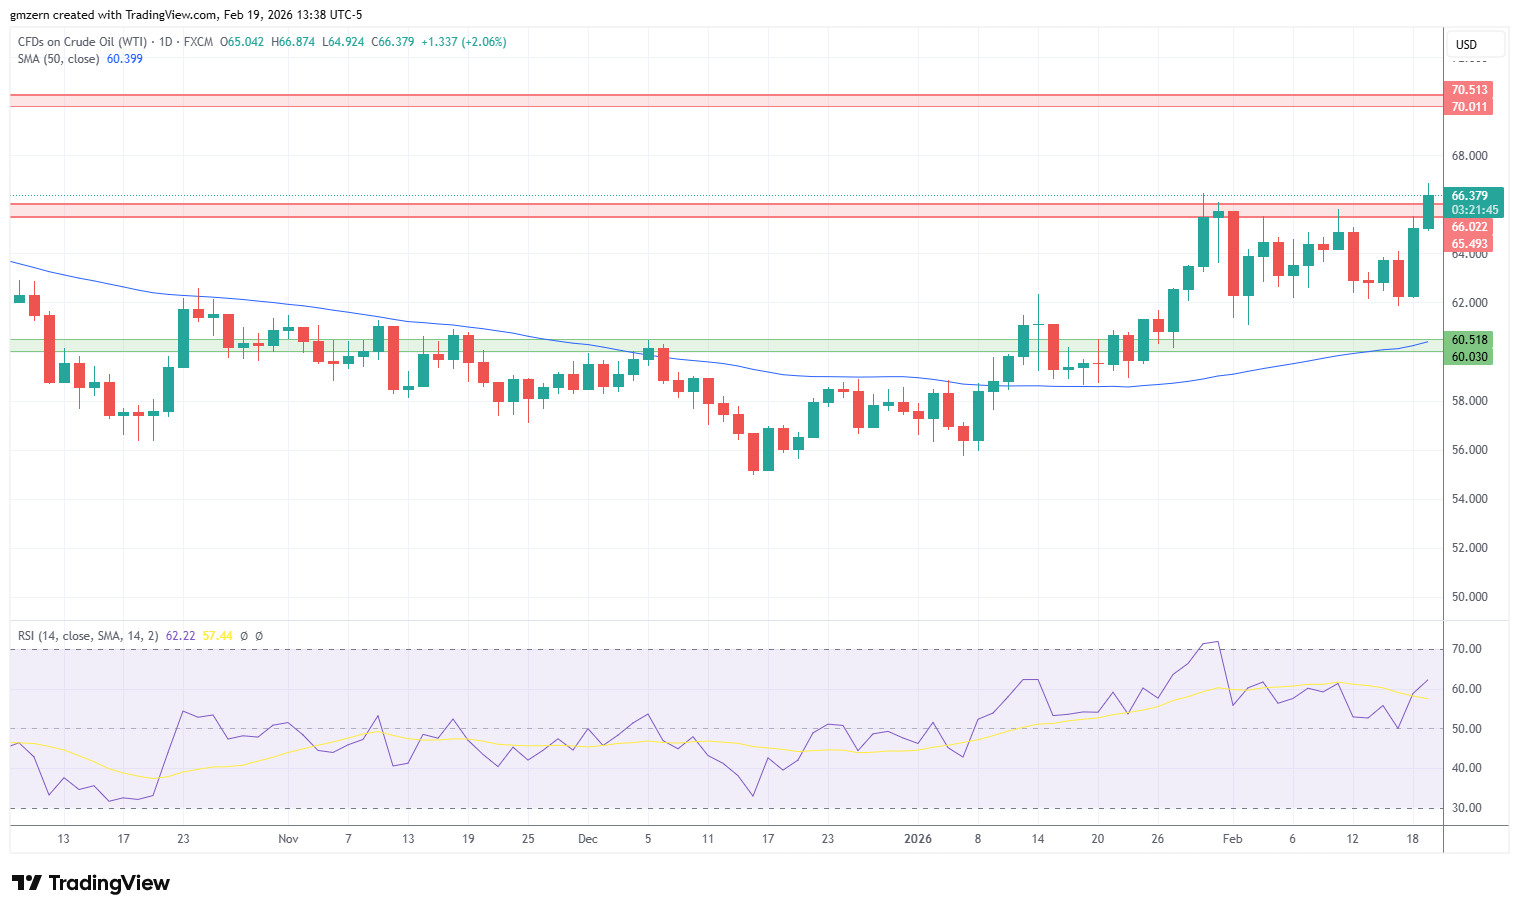Screen dimensions: 1519x913
Task: Click the RSI average value 57.44
Action: coord(217,636)
